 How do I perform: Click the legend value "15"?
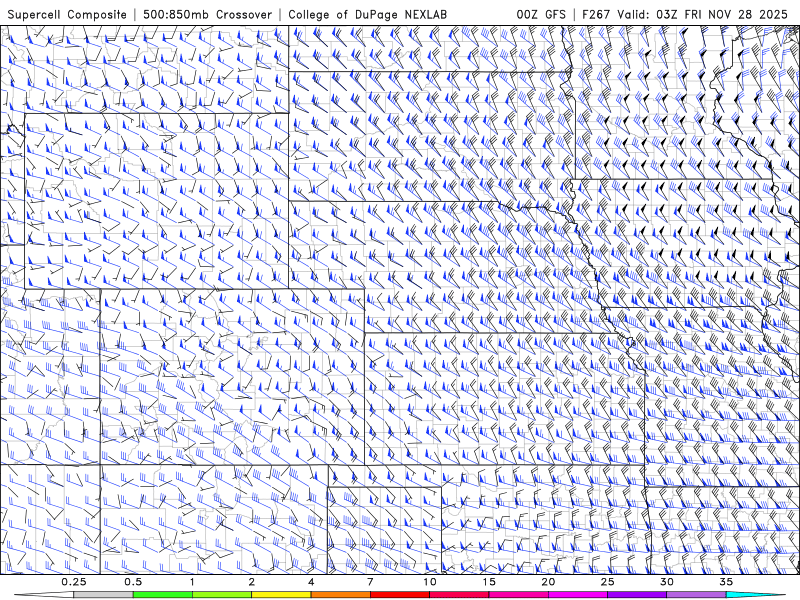pos(489,582)
